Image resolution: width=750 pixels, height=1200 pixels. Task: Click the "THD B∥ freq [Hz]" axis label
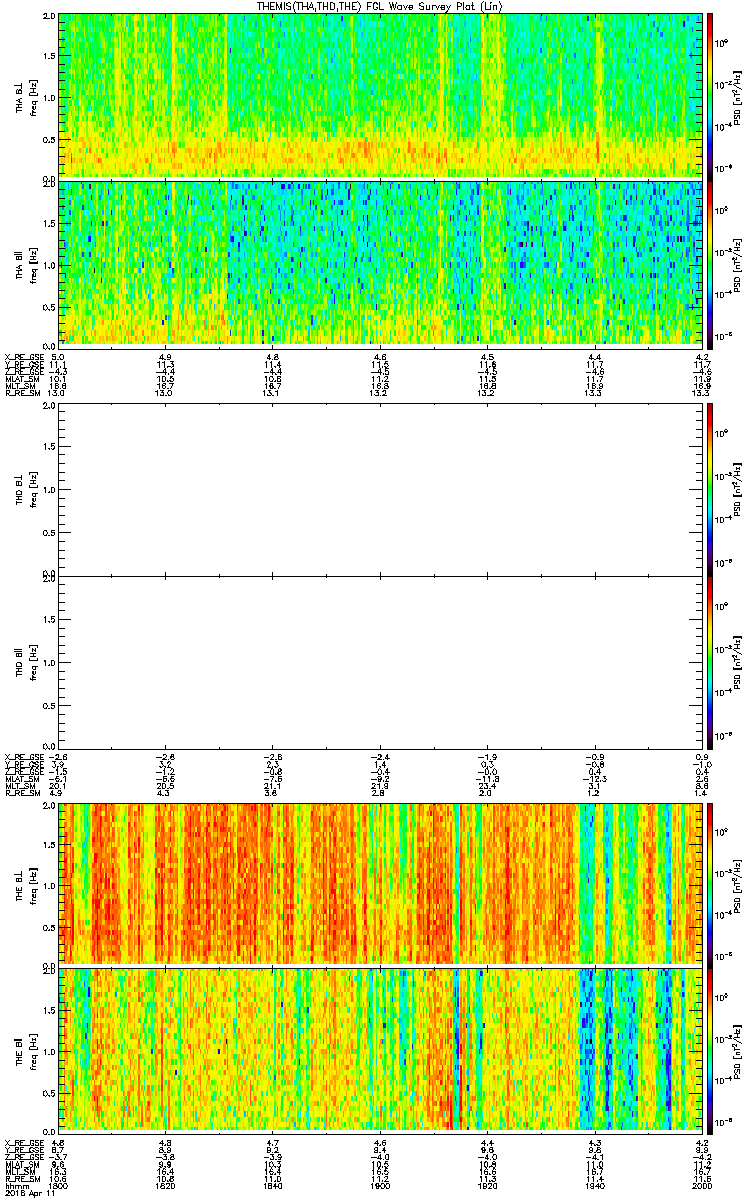pos(26,661)
